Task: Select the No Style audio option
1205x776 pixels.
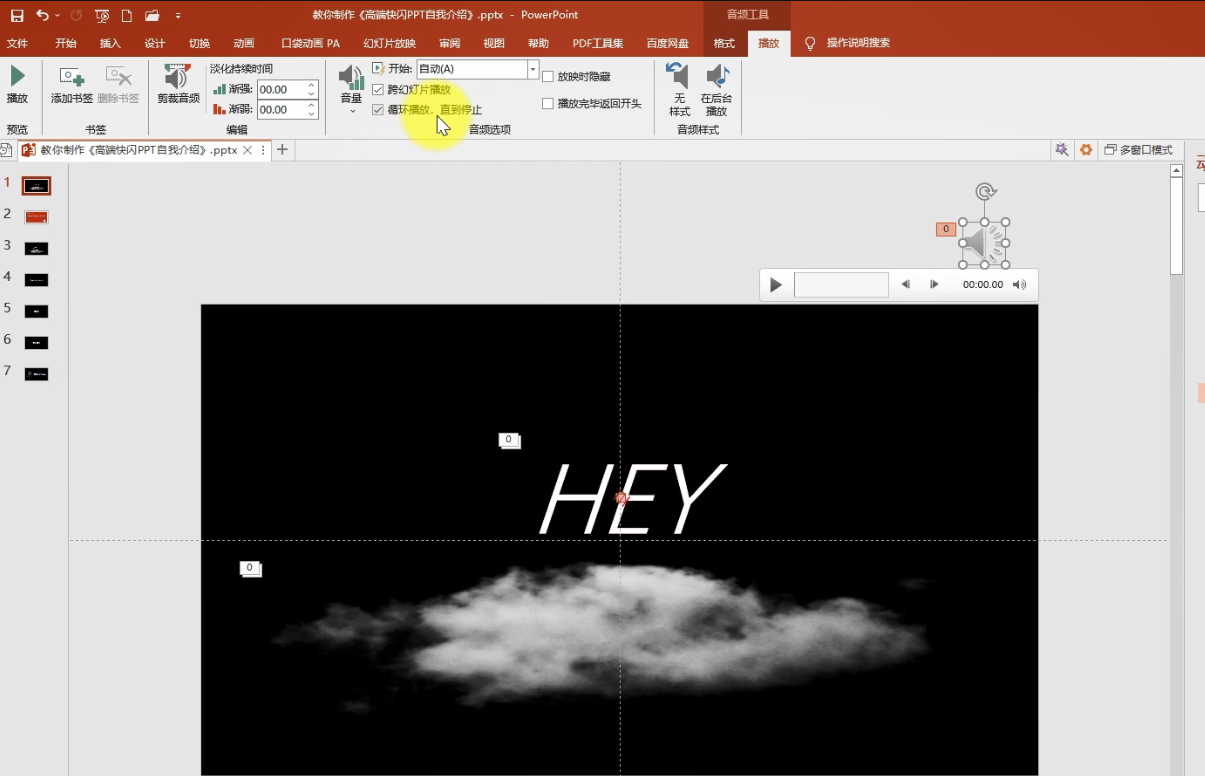Action: pos(679,89)
